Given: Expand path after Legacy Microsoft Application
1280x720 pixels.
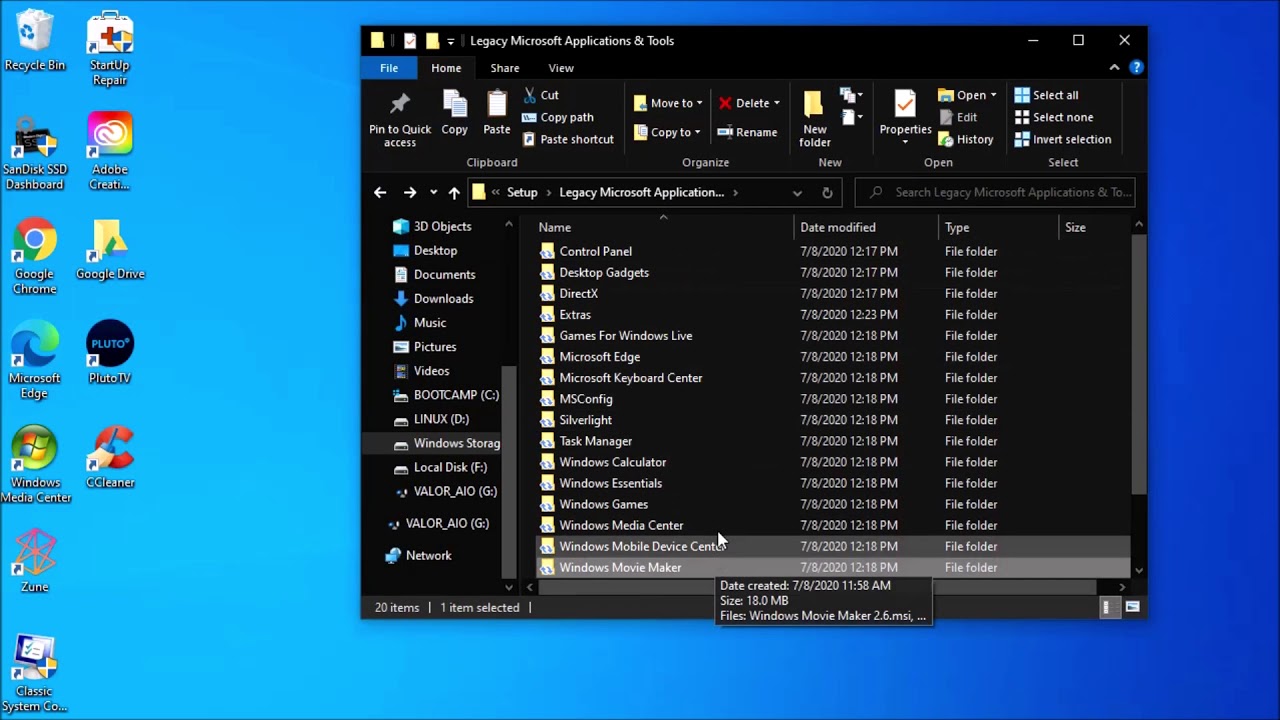Looking at the screenshot, I should coord(735,192).
